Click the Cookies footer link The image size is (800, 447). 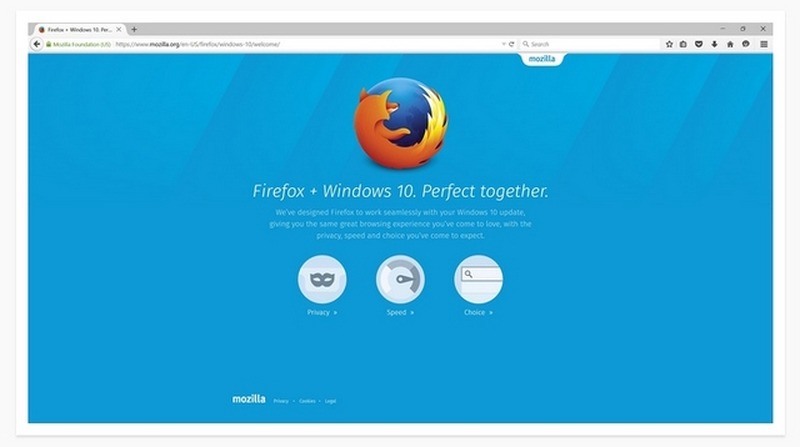[x=307, y=401]
